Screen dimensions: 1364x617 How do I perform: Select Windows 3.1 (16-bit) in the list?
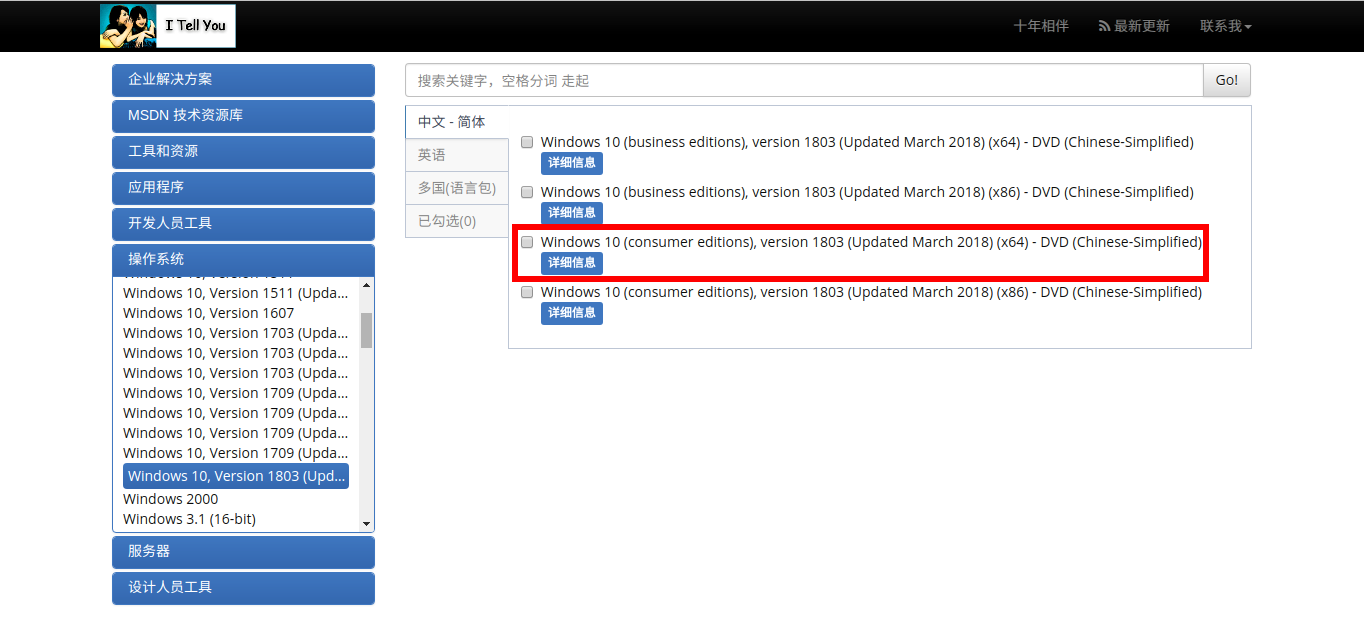tap(189, 519)
